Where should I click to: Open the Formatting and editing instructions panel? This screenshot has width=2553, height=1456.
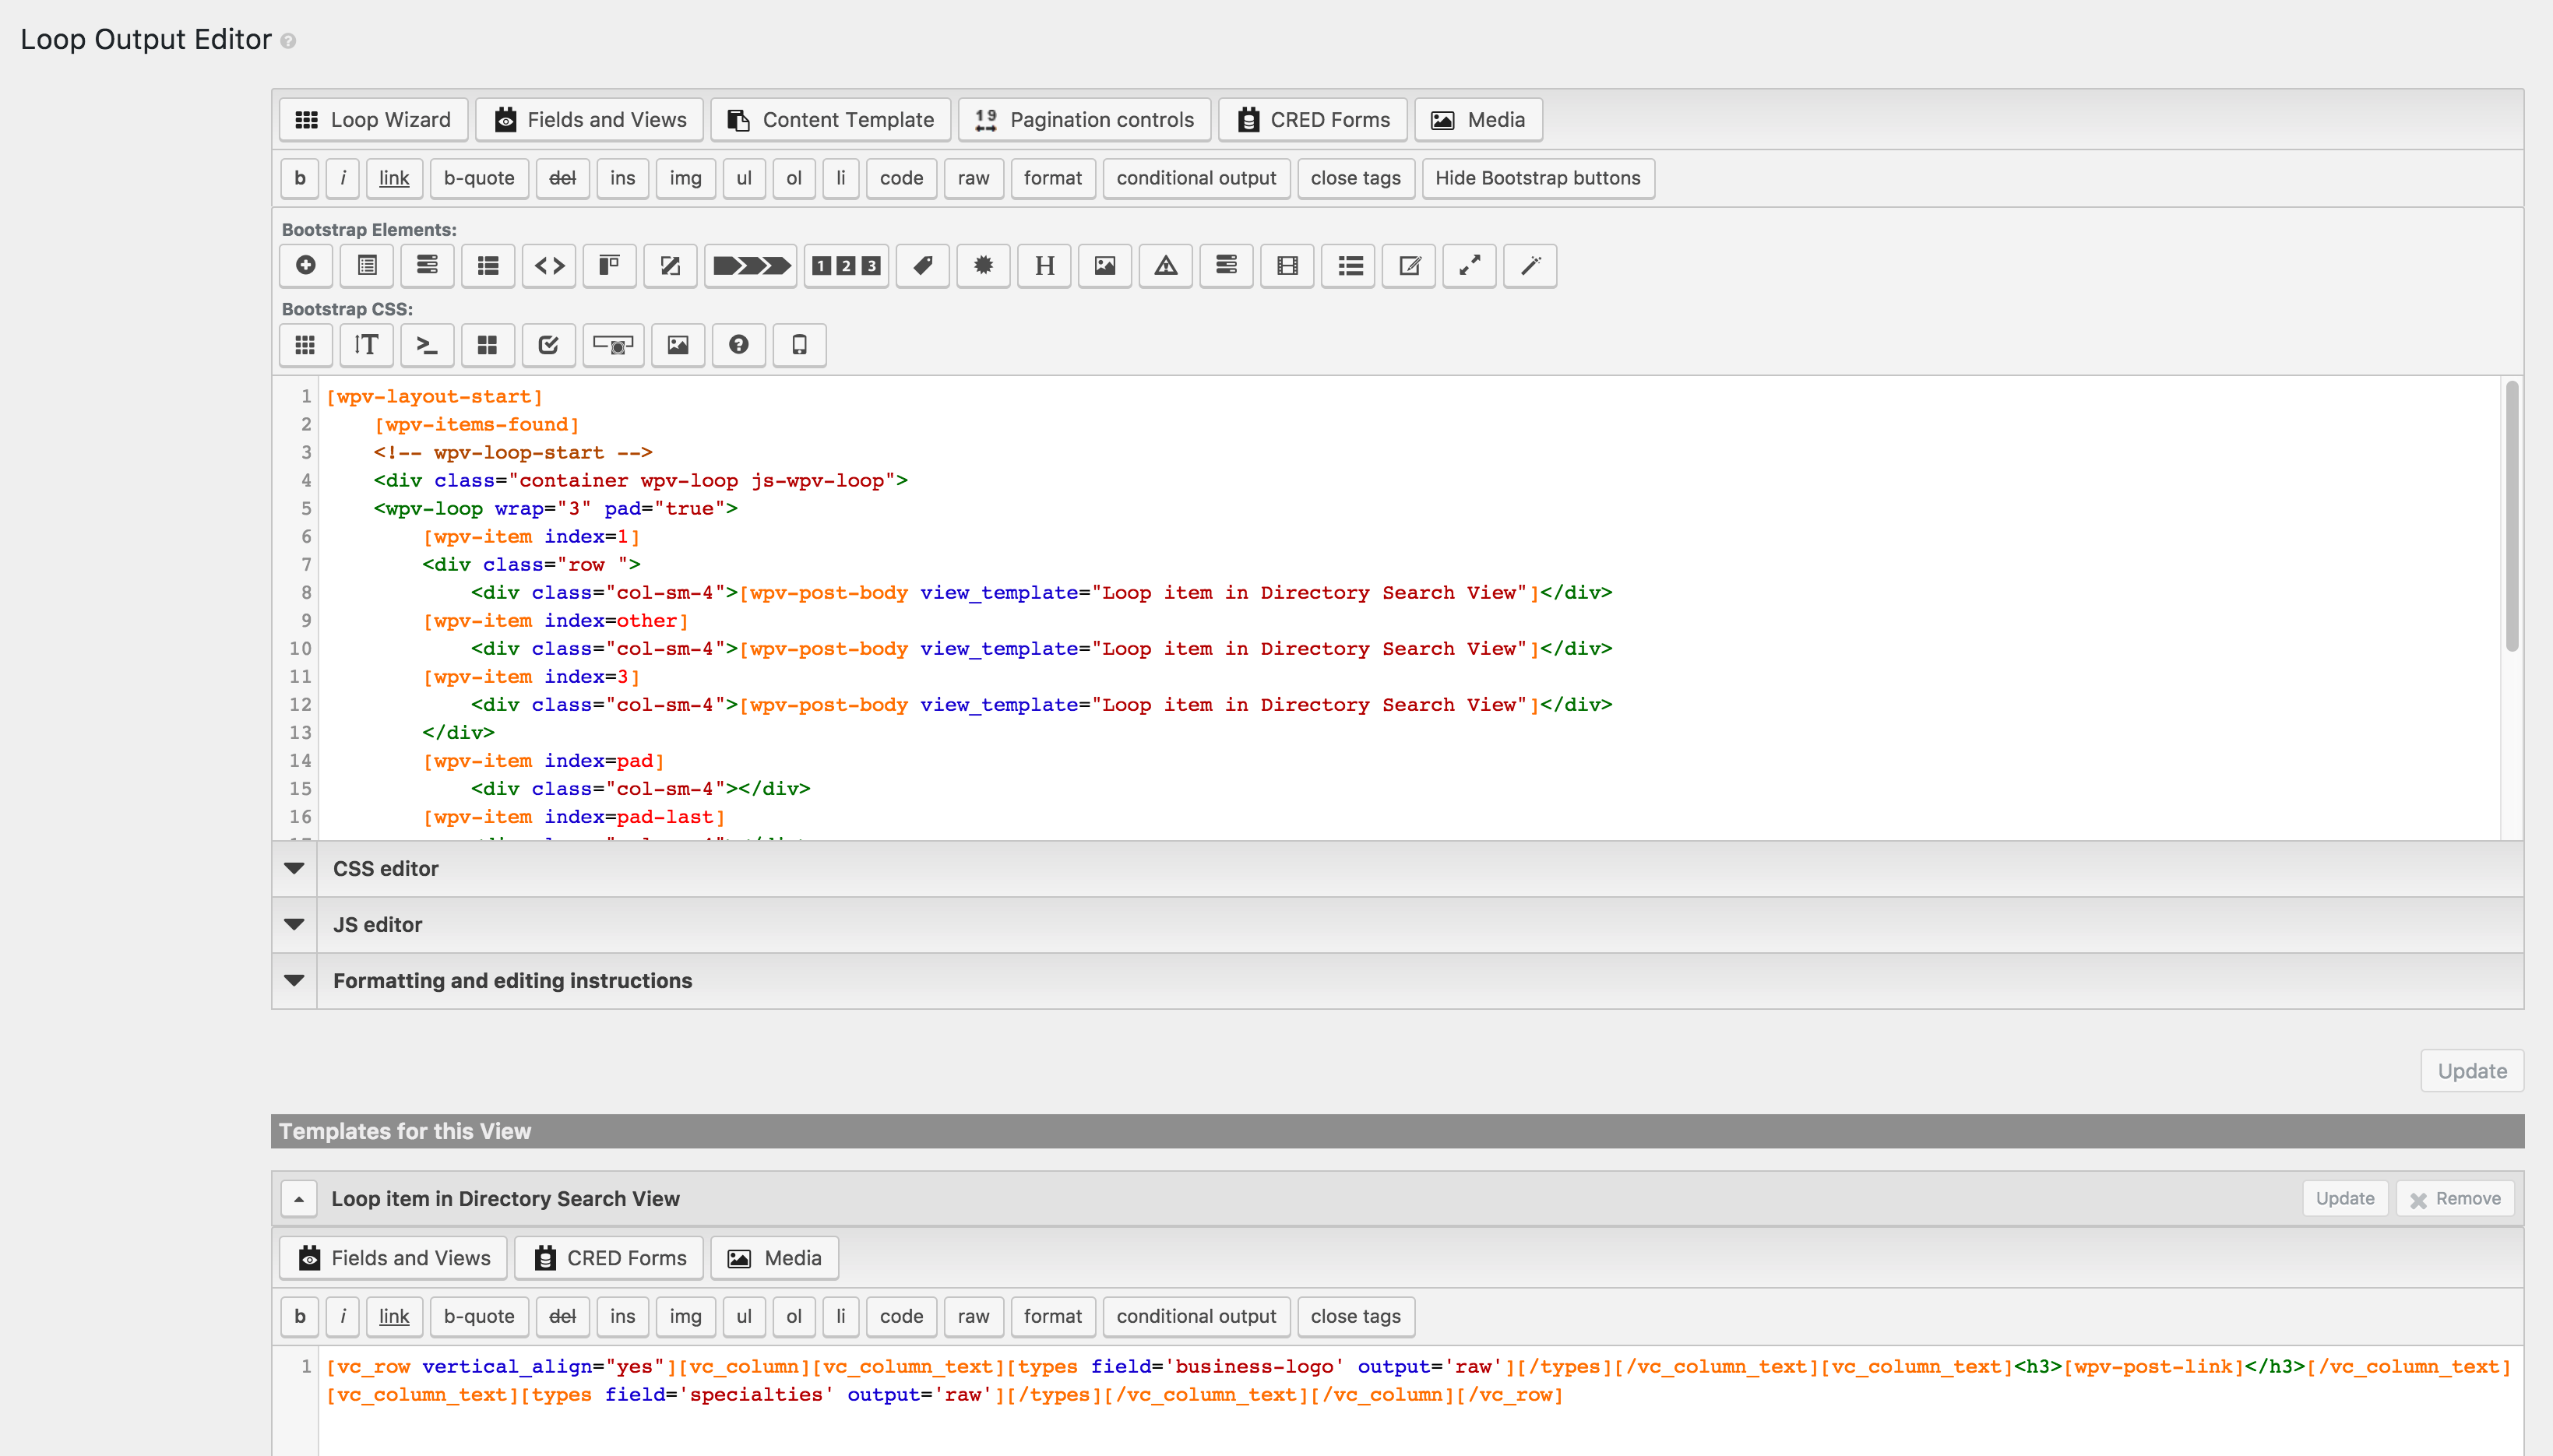pos(511,981)
